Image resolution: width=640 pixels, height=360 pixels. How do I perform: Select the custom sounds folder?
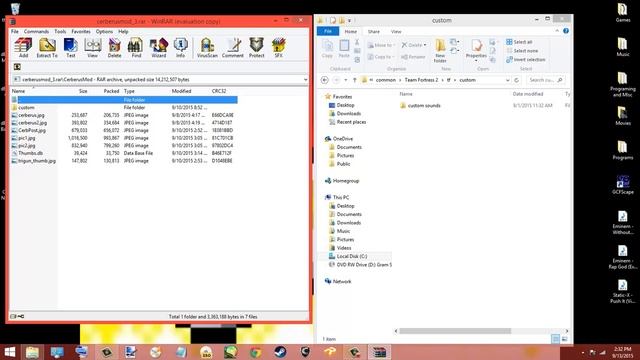point(420,106)
